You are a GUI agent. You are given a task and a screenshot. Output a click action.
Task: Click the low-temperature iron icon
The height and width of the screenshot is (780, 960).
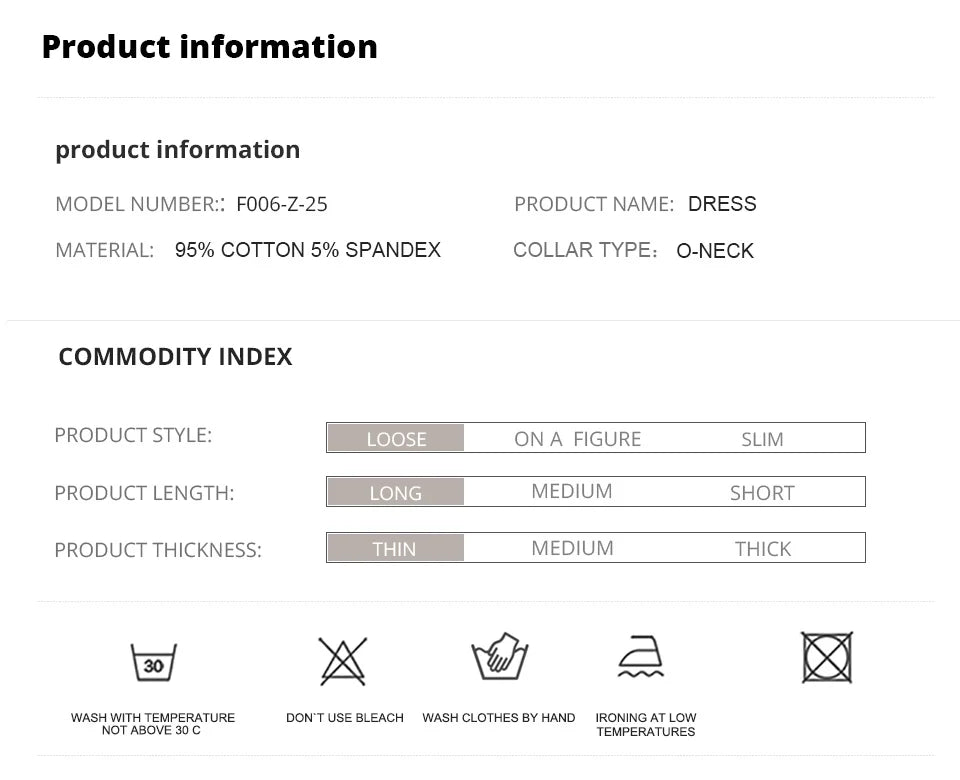point(641,658)
